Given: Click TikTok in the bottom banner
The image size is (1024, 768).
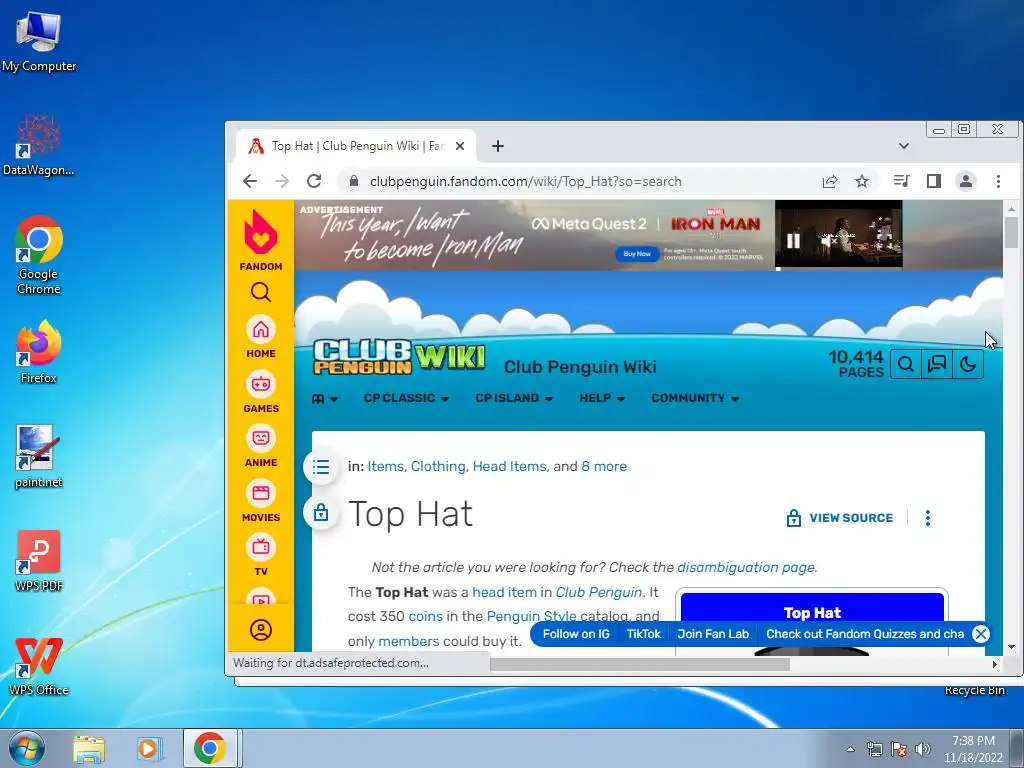Looking at the screenshot, I should [x=643, y=633].
